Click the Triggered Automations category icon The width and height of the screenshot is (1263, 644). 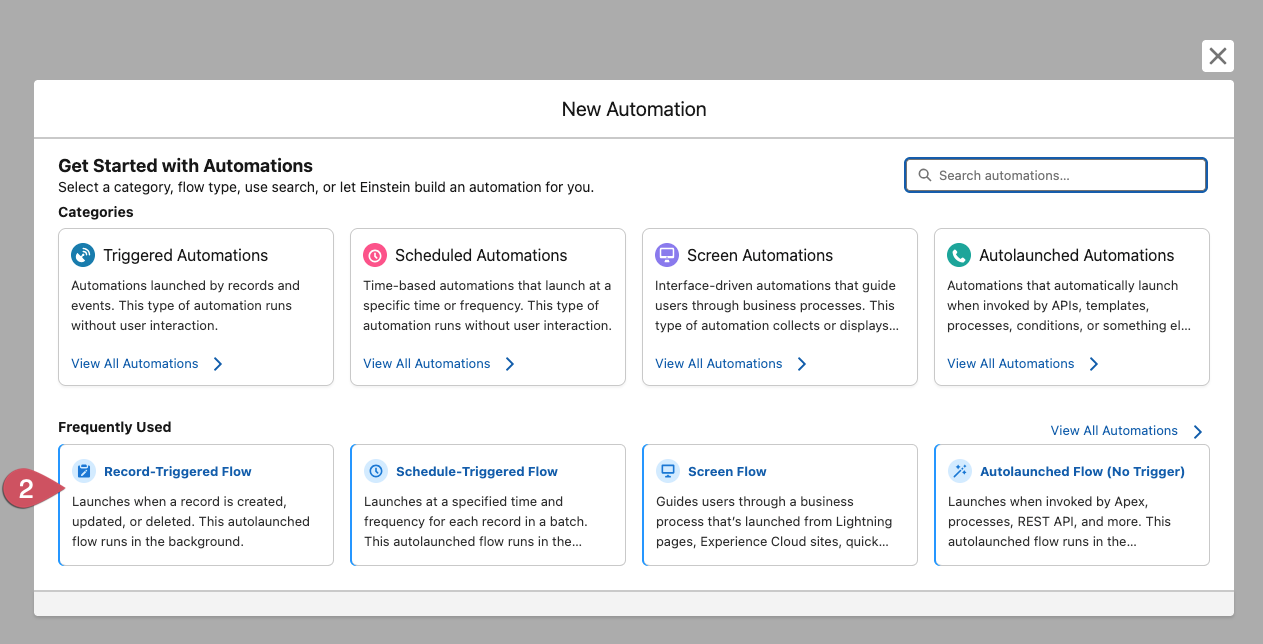tap(83, 255)
